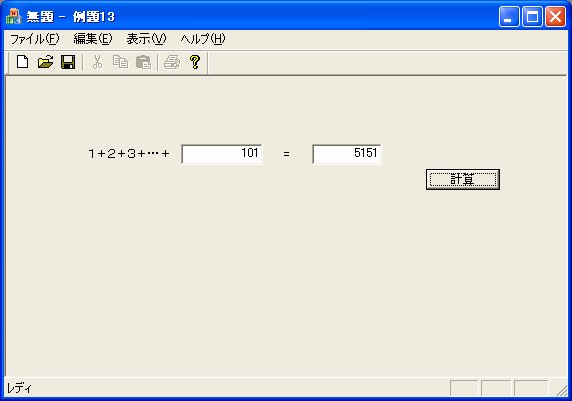Image resolution: width=572 pixels, height=401 pixels.
Task: Open a file with the folder icon
Action: pyautogui.click(x=45, y=62)
